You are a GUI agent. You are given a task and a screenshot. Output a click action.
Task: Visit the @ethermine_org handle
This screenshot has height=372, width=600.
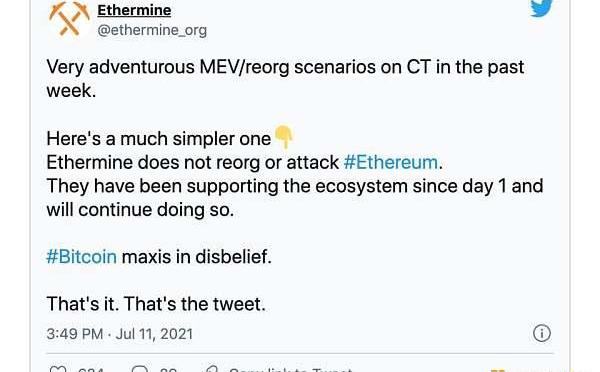pyautogui.click(x=152, y=30)
